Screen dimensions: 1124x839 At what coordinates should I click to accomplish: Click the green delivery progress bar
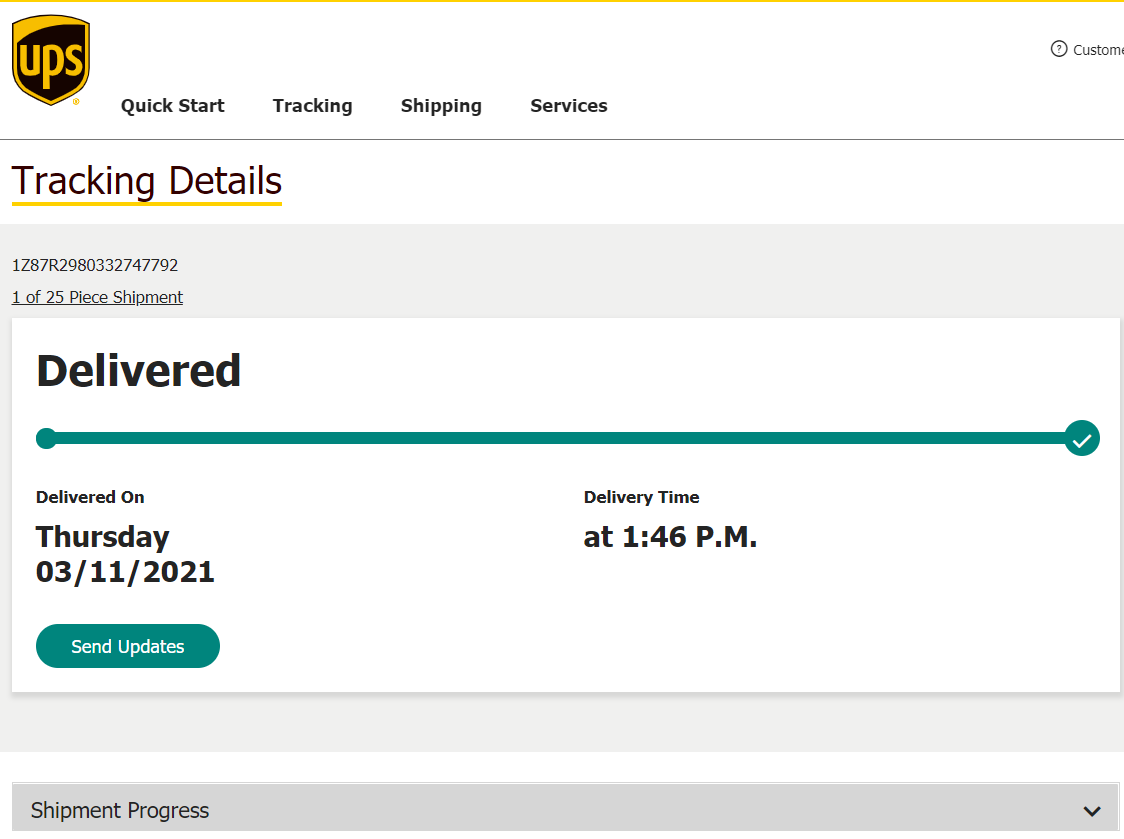pos(560,438)
